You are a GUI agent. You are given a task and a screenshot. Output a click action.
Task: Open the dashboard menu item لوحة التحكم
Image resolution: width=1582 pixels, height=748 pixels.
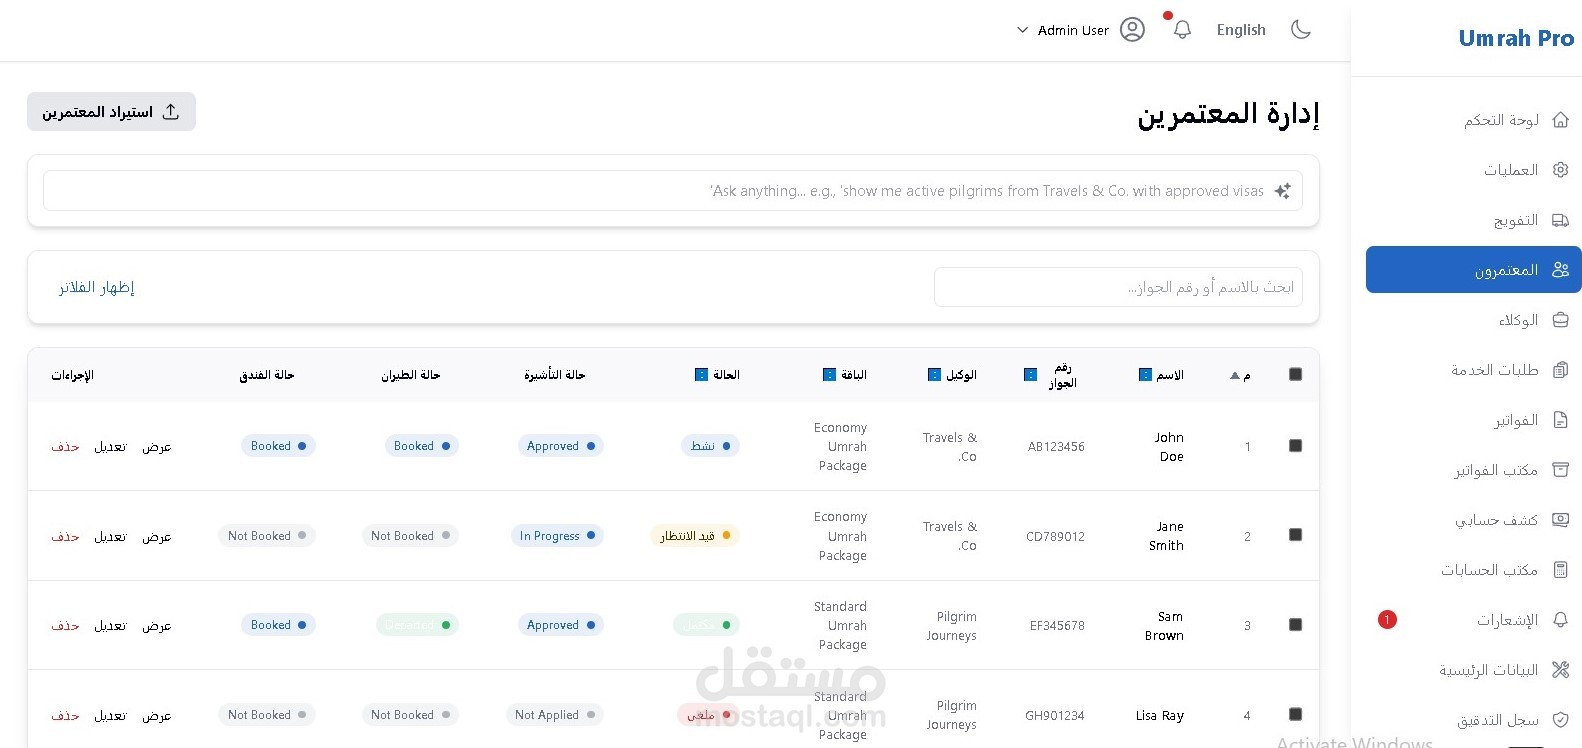pyautogui.click(x=1474, y=120)
